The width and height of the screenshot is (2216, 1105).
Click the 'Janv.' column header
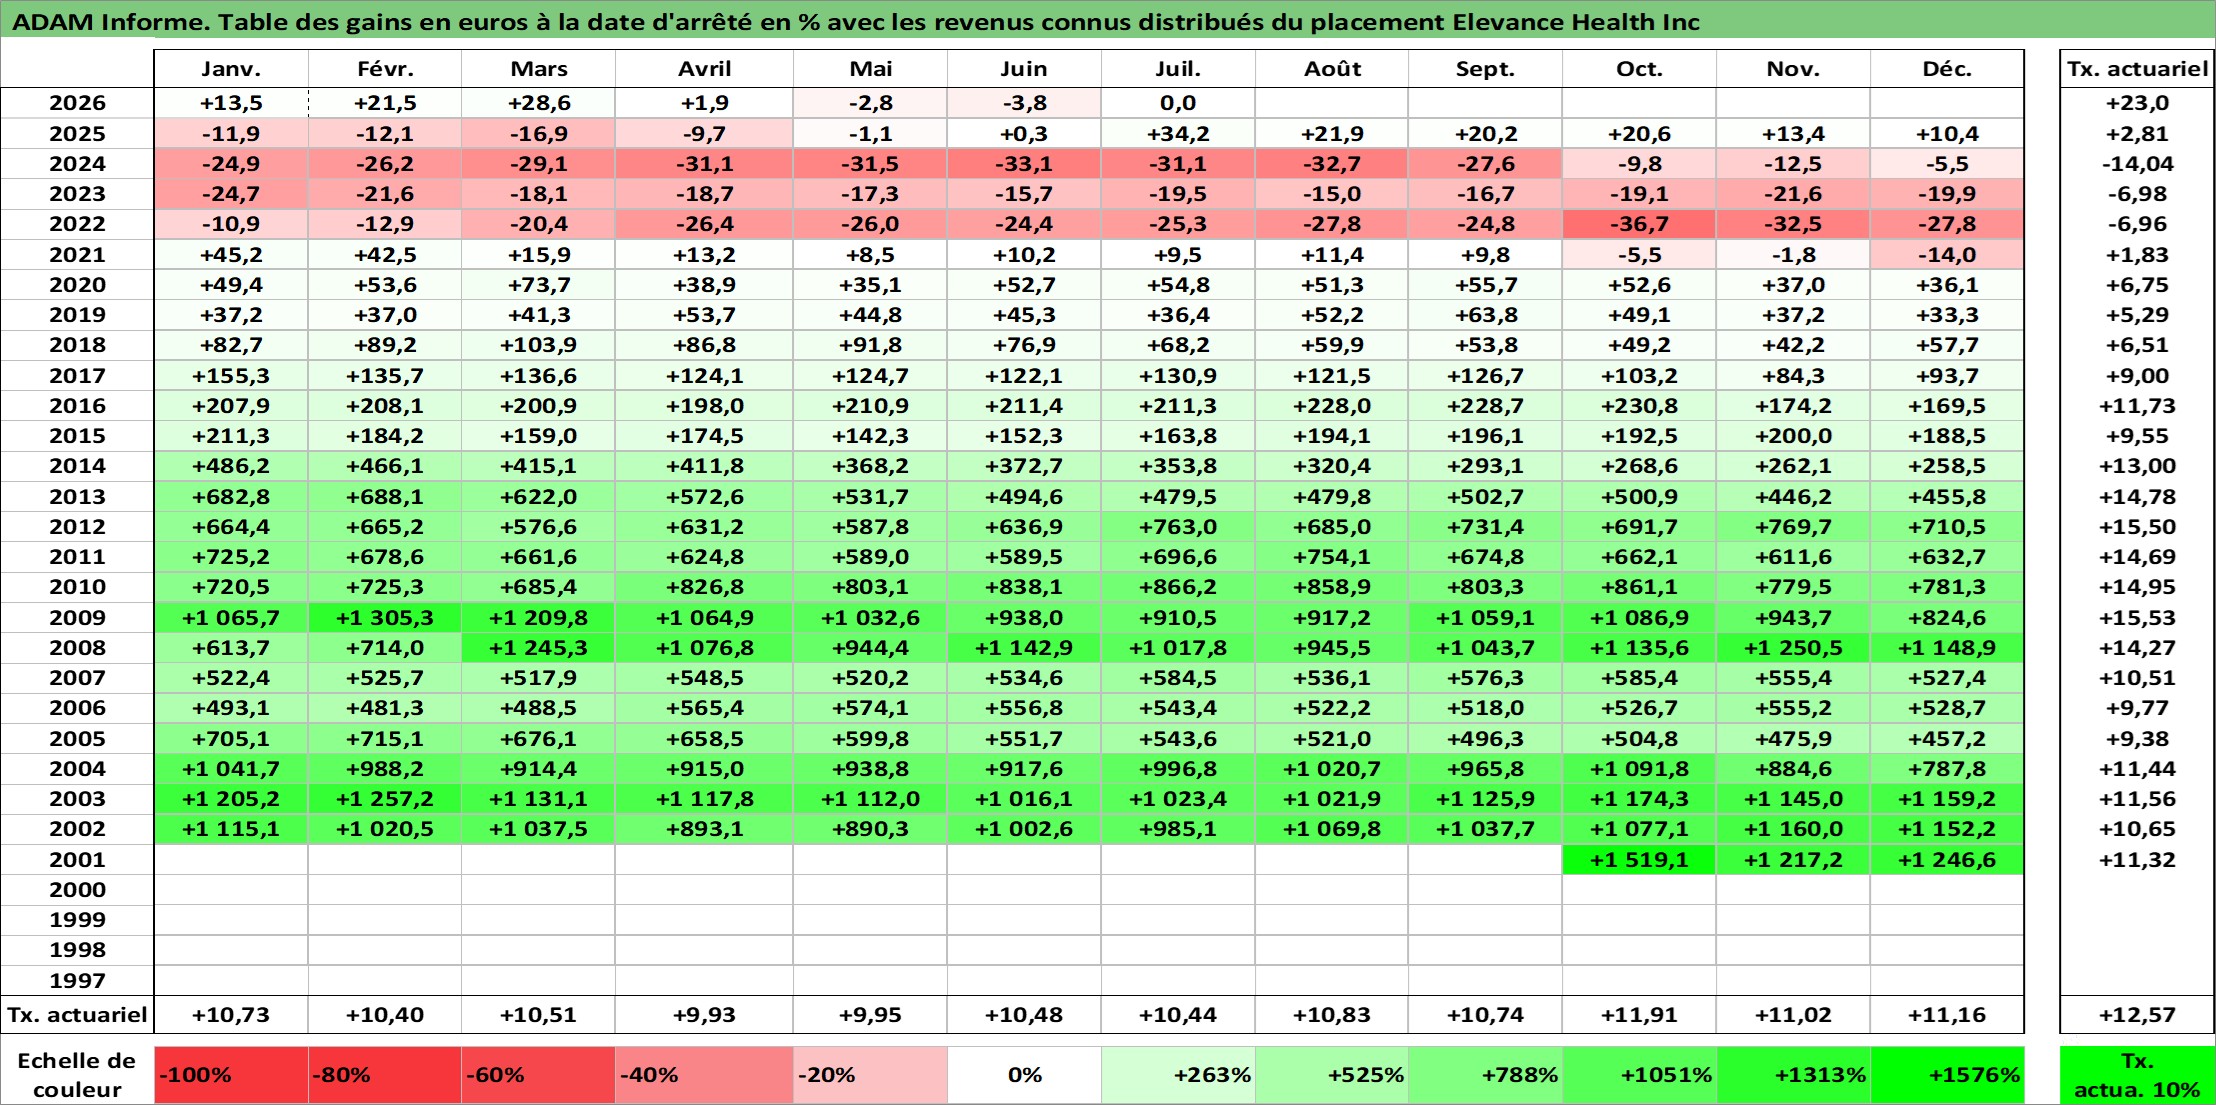(x=231, y=69)
